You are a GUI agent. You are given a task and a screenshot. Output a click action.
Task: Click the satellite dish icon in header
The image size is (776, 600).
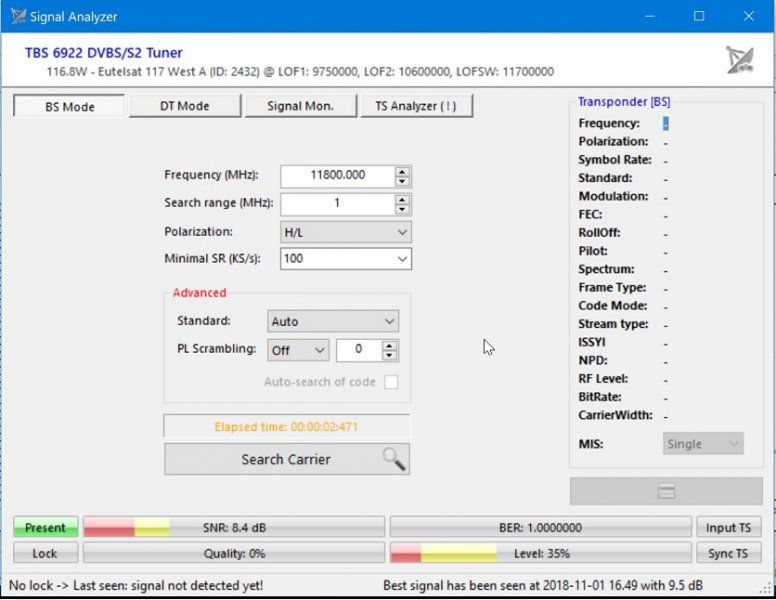coord(739,61)
